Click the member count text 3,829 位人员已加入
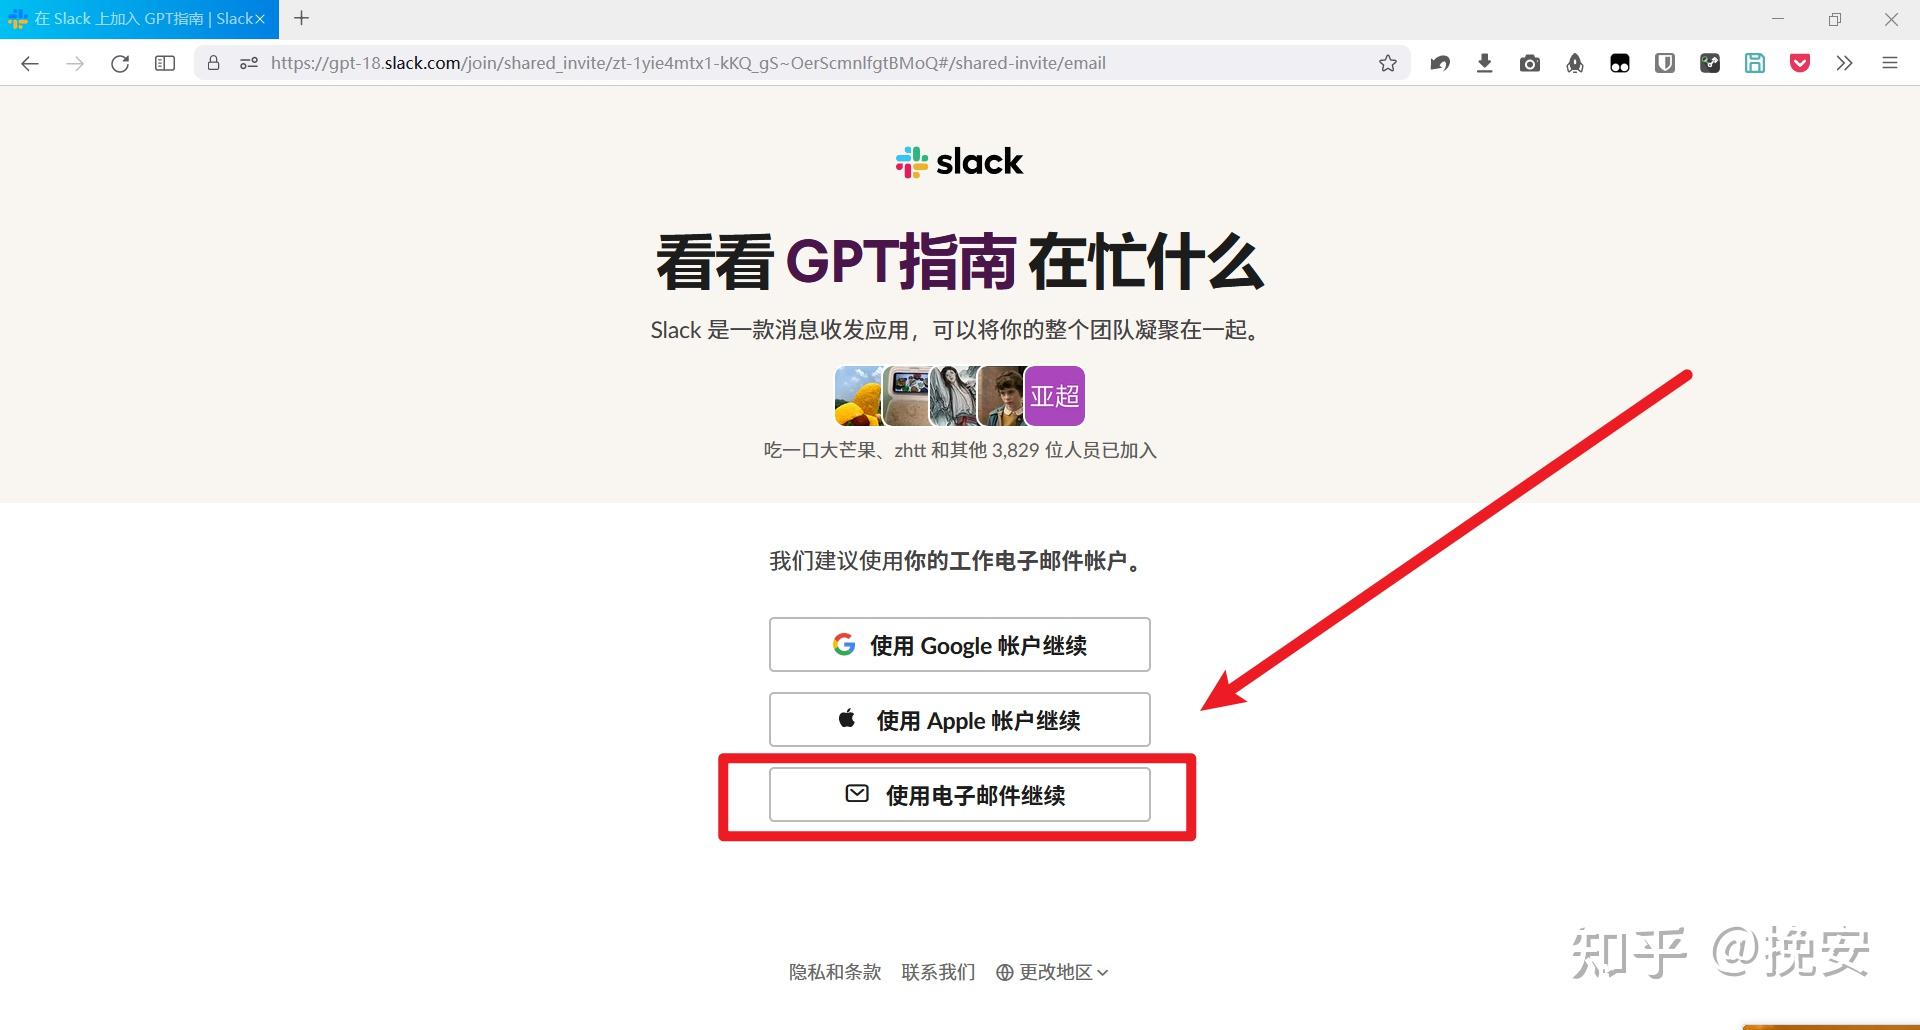 click(1074, 451)
